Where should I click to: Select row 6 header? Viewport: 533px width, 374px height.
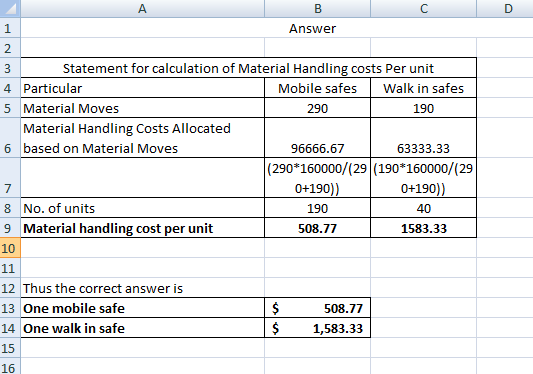pyautogui.click(x=10, y=138)
